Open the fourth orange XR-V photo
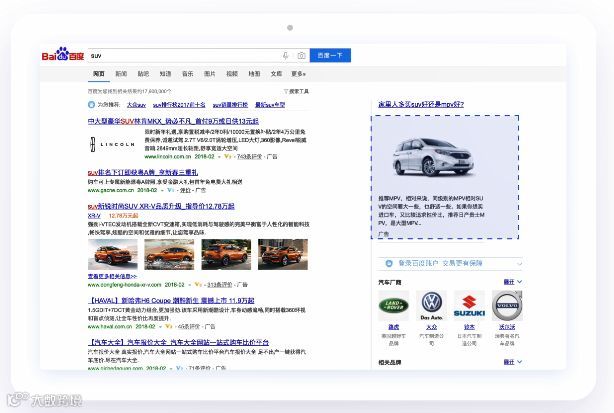This screenshot has height=413, width=614. point(283,254)
